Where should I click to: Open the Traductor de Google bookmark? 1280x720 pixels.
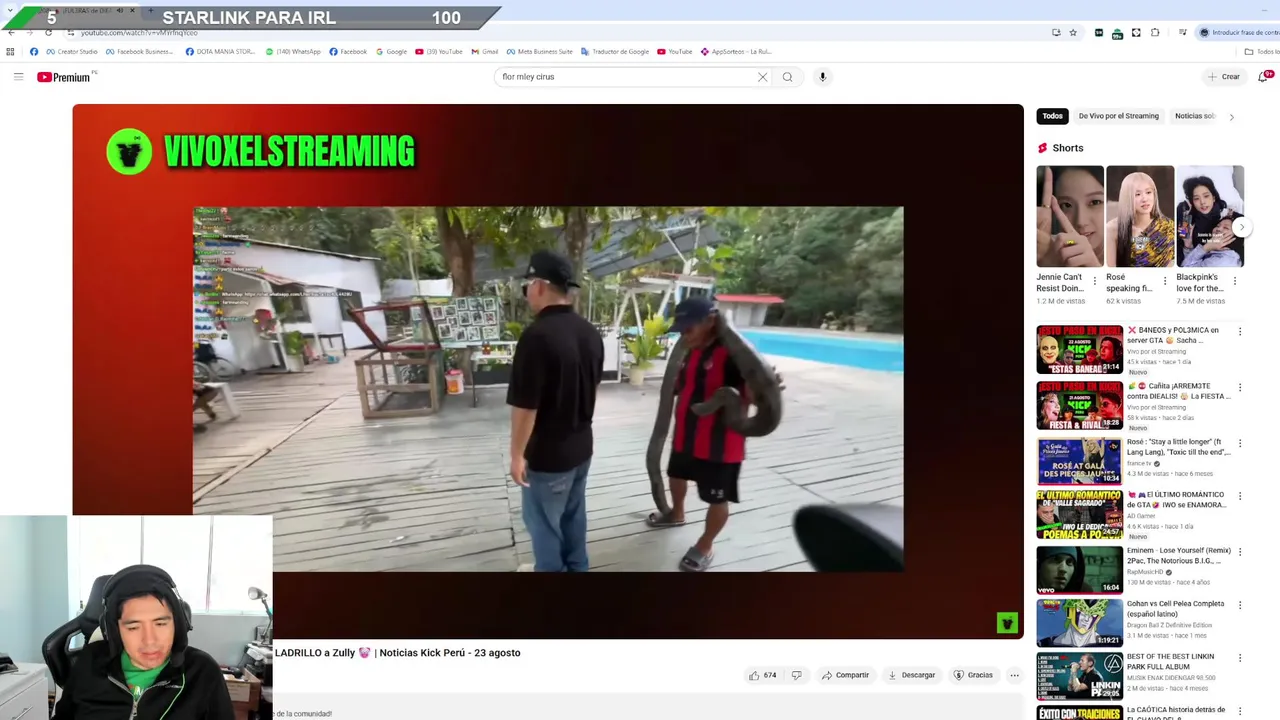click(x=615, y=52)
